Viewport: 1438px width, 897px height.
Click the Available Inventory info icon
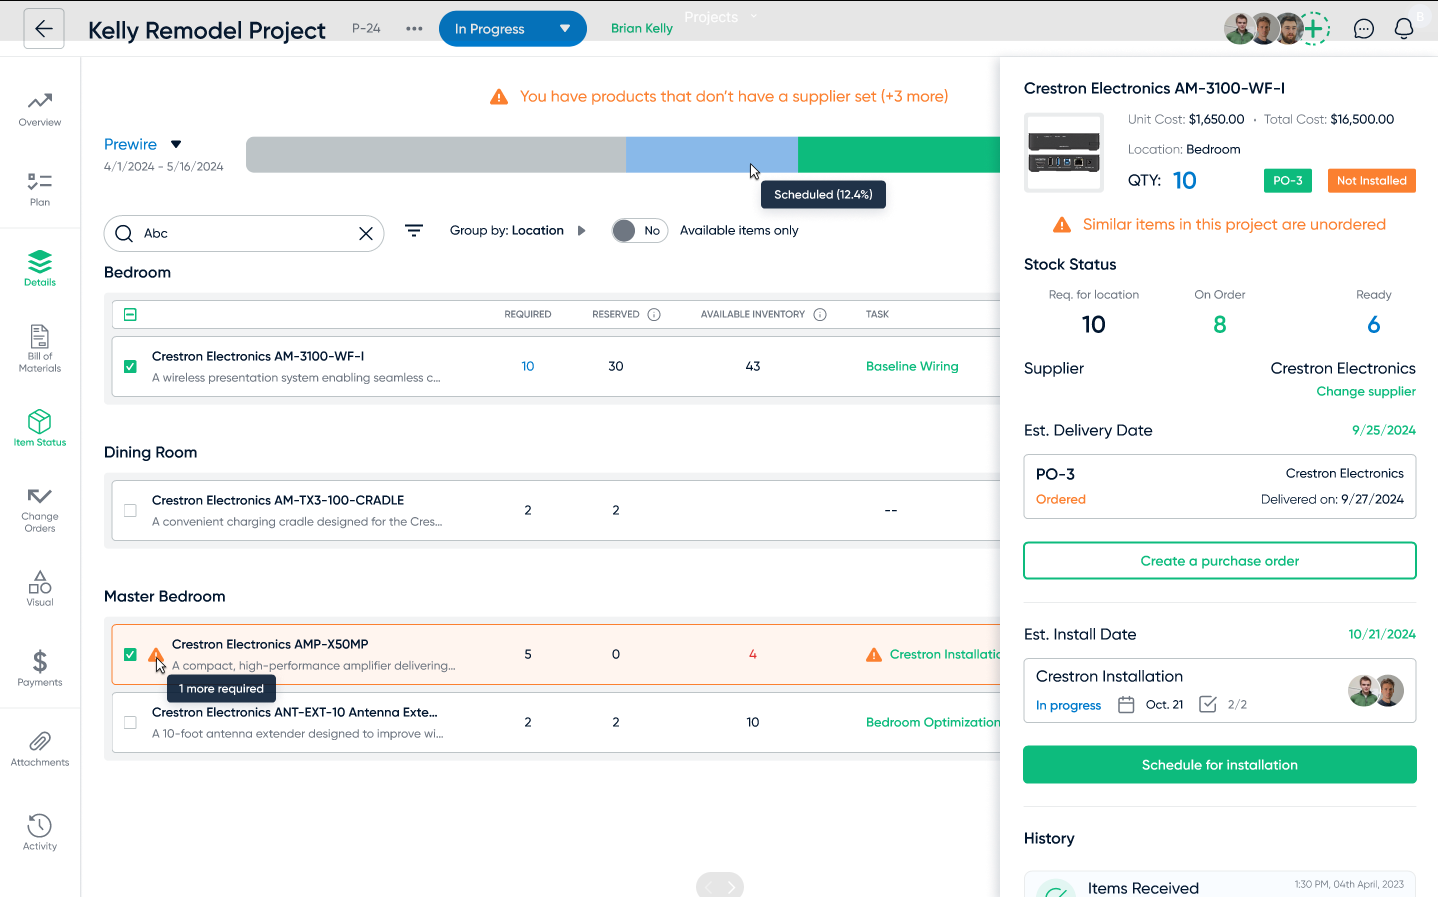coord(820,314)
